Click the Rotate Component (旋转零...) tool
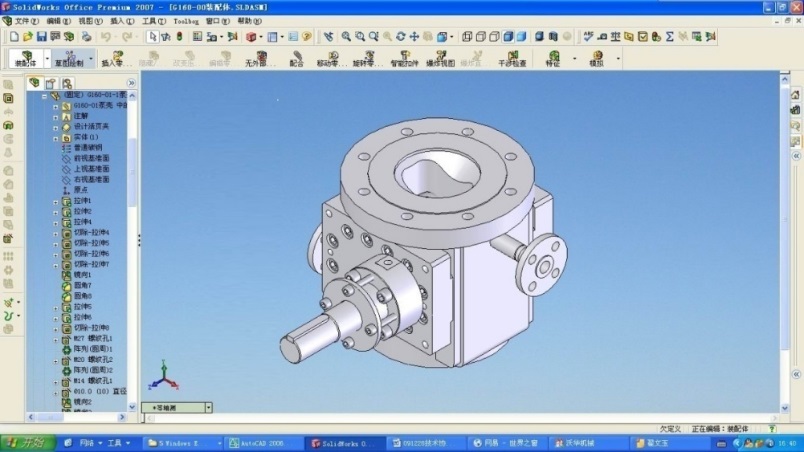 pyautogui.click(x=368, y=58)
